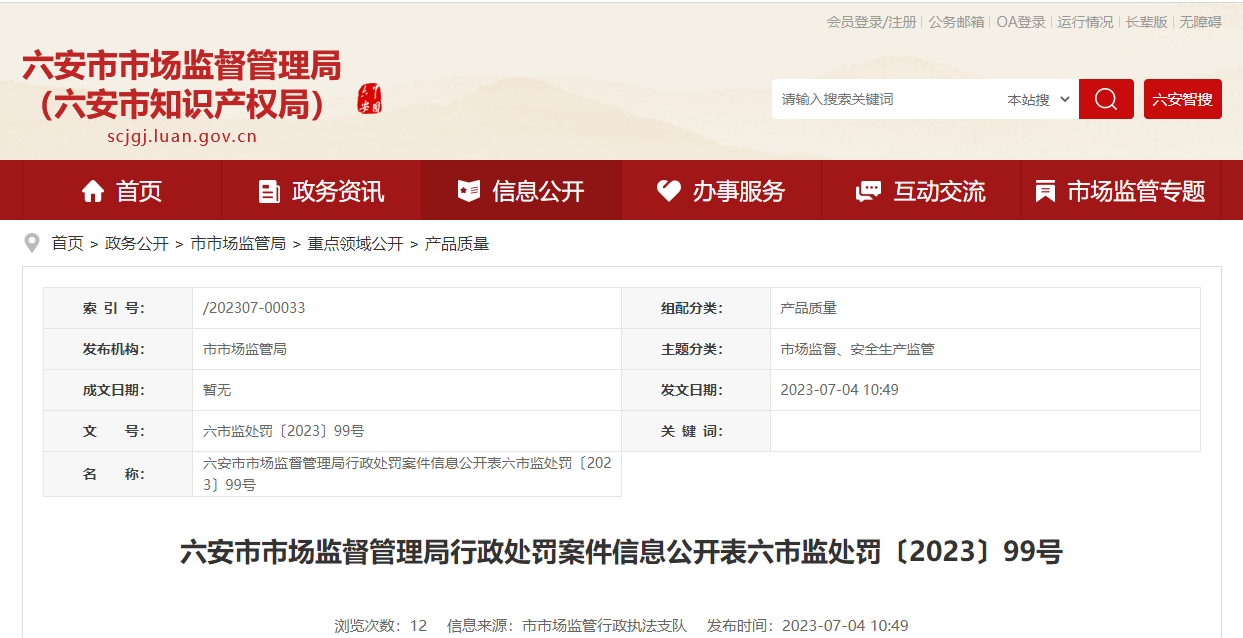The height and width of the screenshot is (638, 1243).
Task: Click the red seal logo emblem
Action: pos(370,99)
